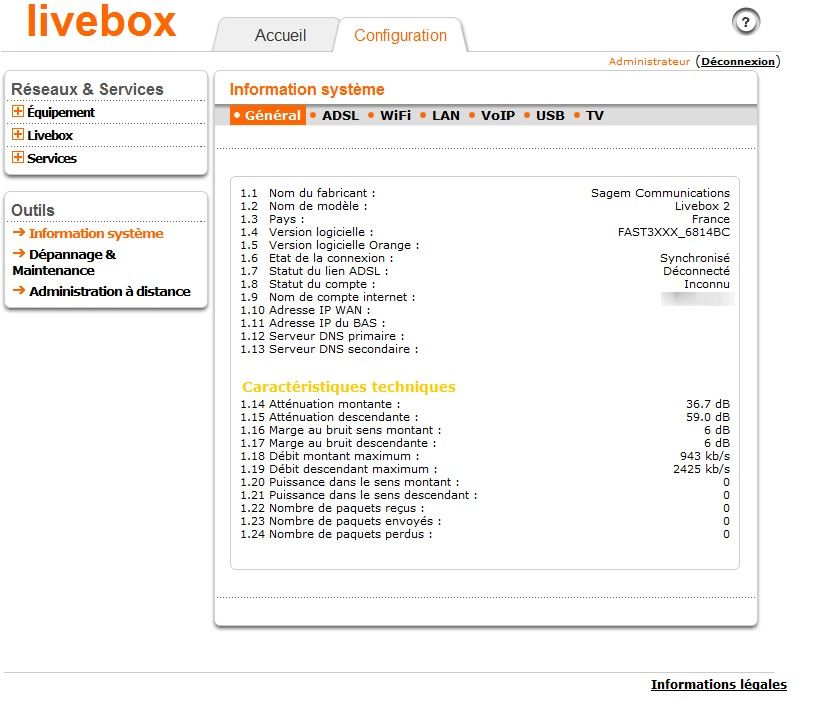This screenshot has width=815, height=708.
Task: Click the Outils heading
Action: pos(33,210)
